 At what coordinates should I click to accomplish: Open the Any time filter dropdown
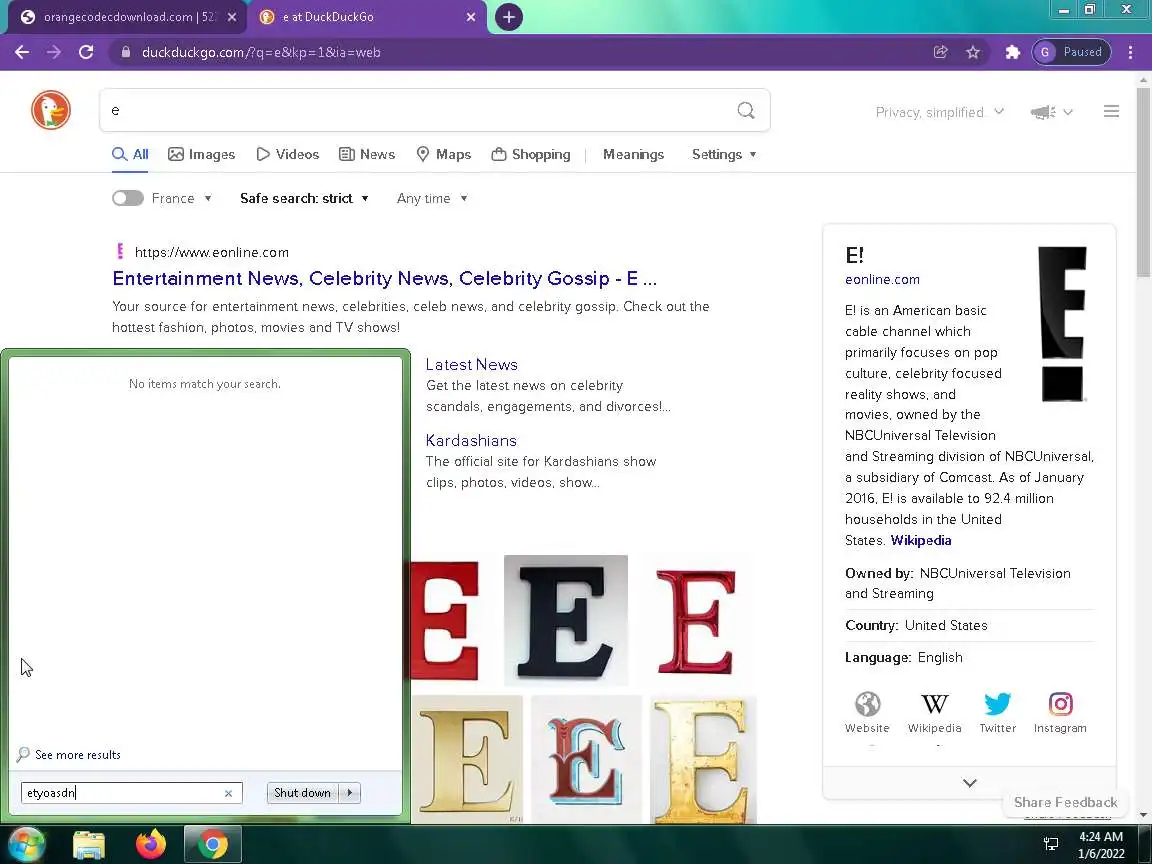(432, 198)
